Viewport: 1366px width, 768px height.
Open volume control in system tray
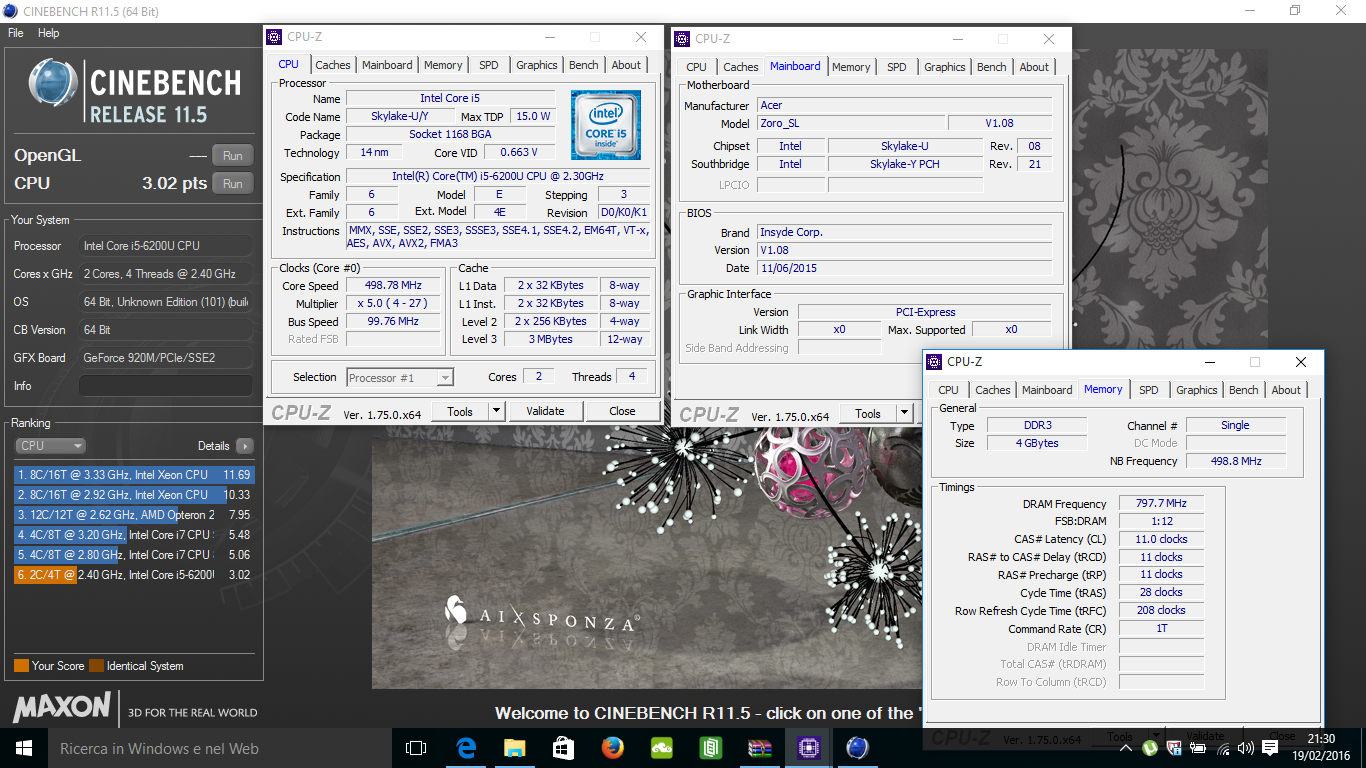tap(1246, 748)
